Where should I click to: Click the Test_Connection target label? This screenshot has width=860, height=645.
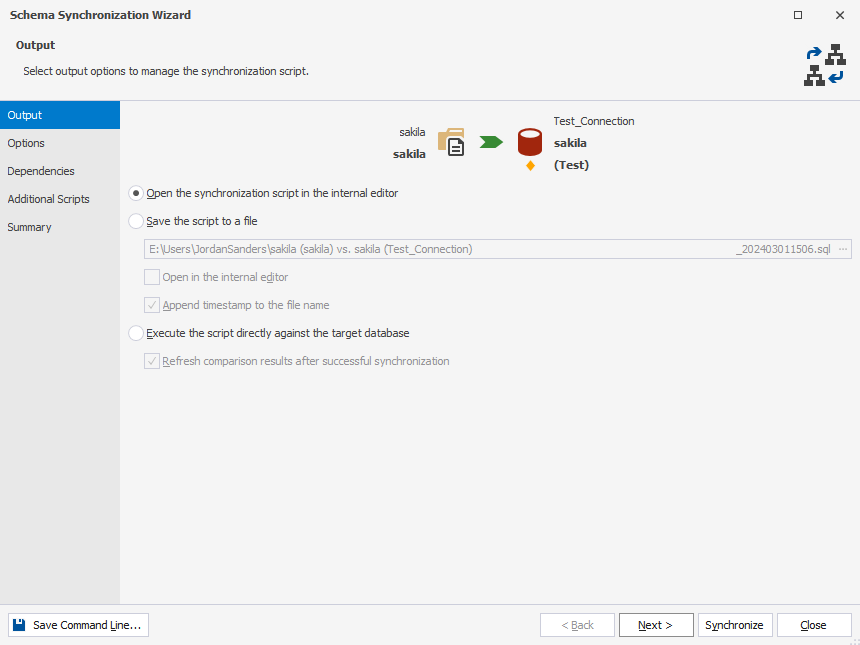click(594, 121)
